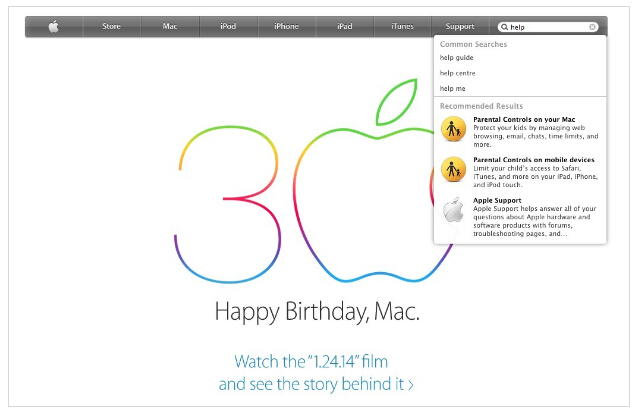Open the Store tab
This screenshot has height=414, width=640.
point(111,27)
